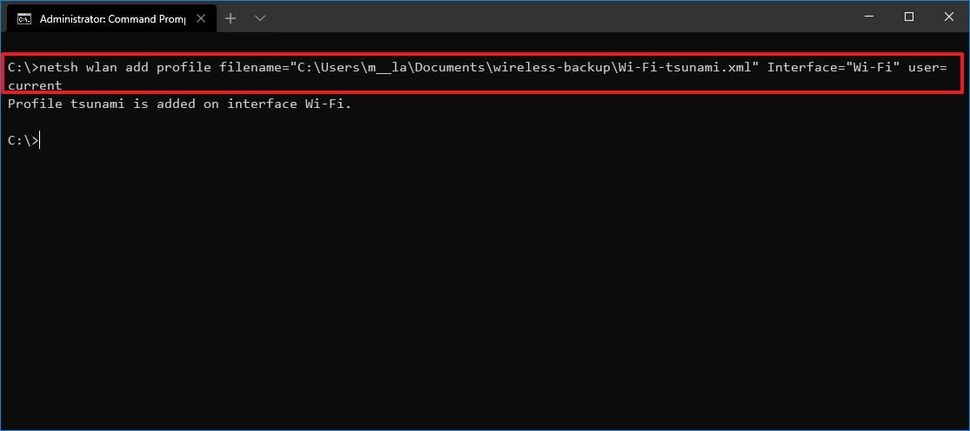The width and height of the screenshot is (970, 431).
Task: Expand the new tab profile dropdown
Action: tap(260, 18)
